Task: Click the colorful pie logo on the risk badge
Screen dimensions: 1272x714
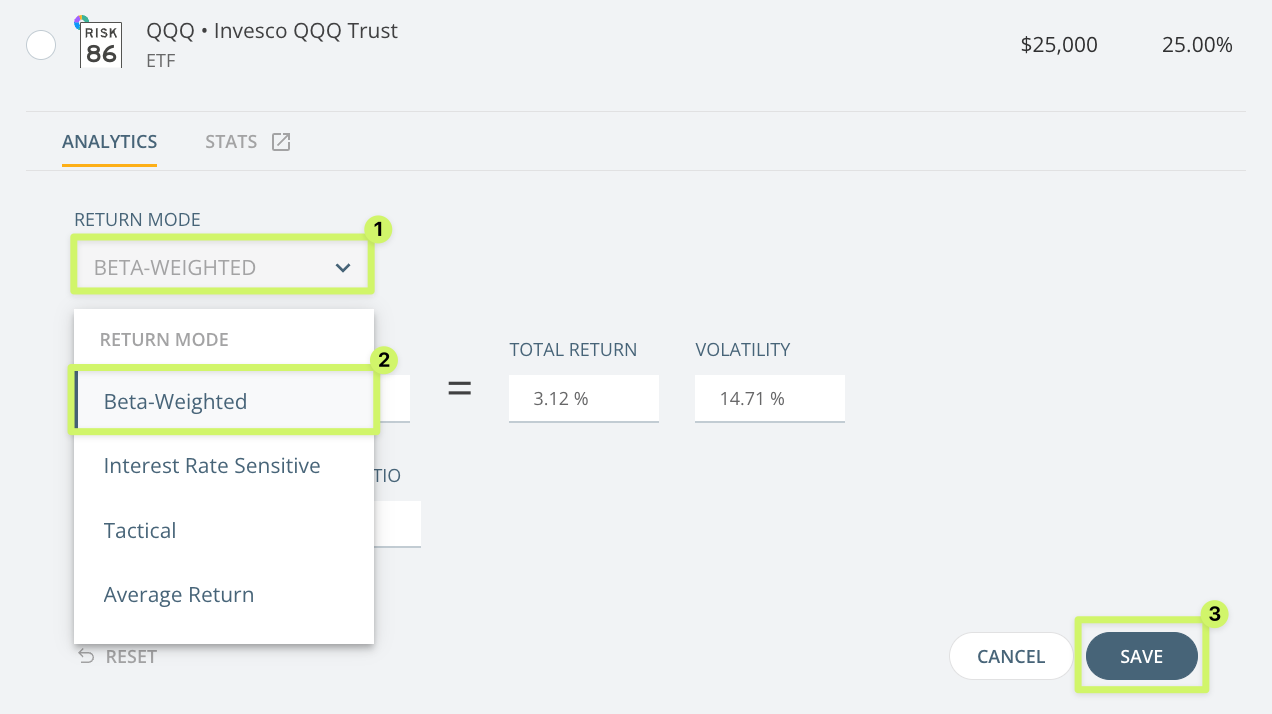Action: 81,19
